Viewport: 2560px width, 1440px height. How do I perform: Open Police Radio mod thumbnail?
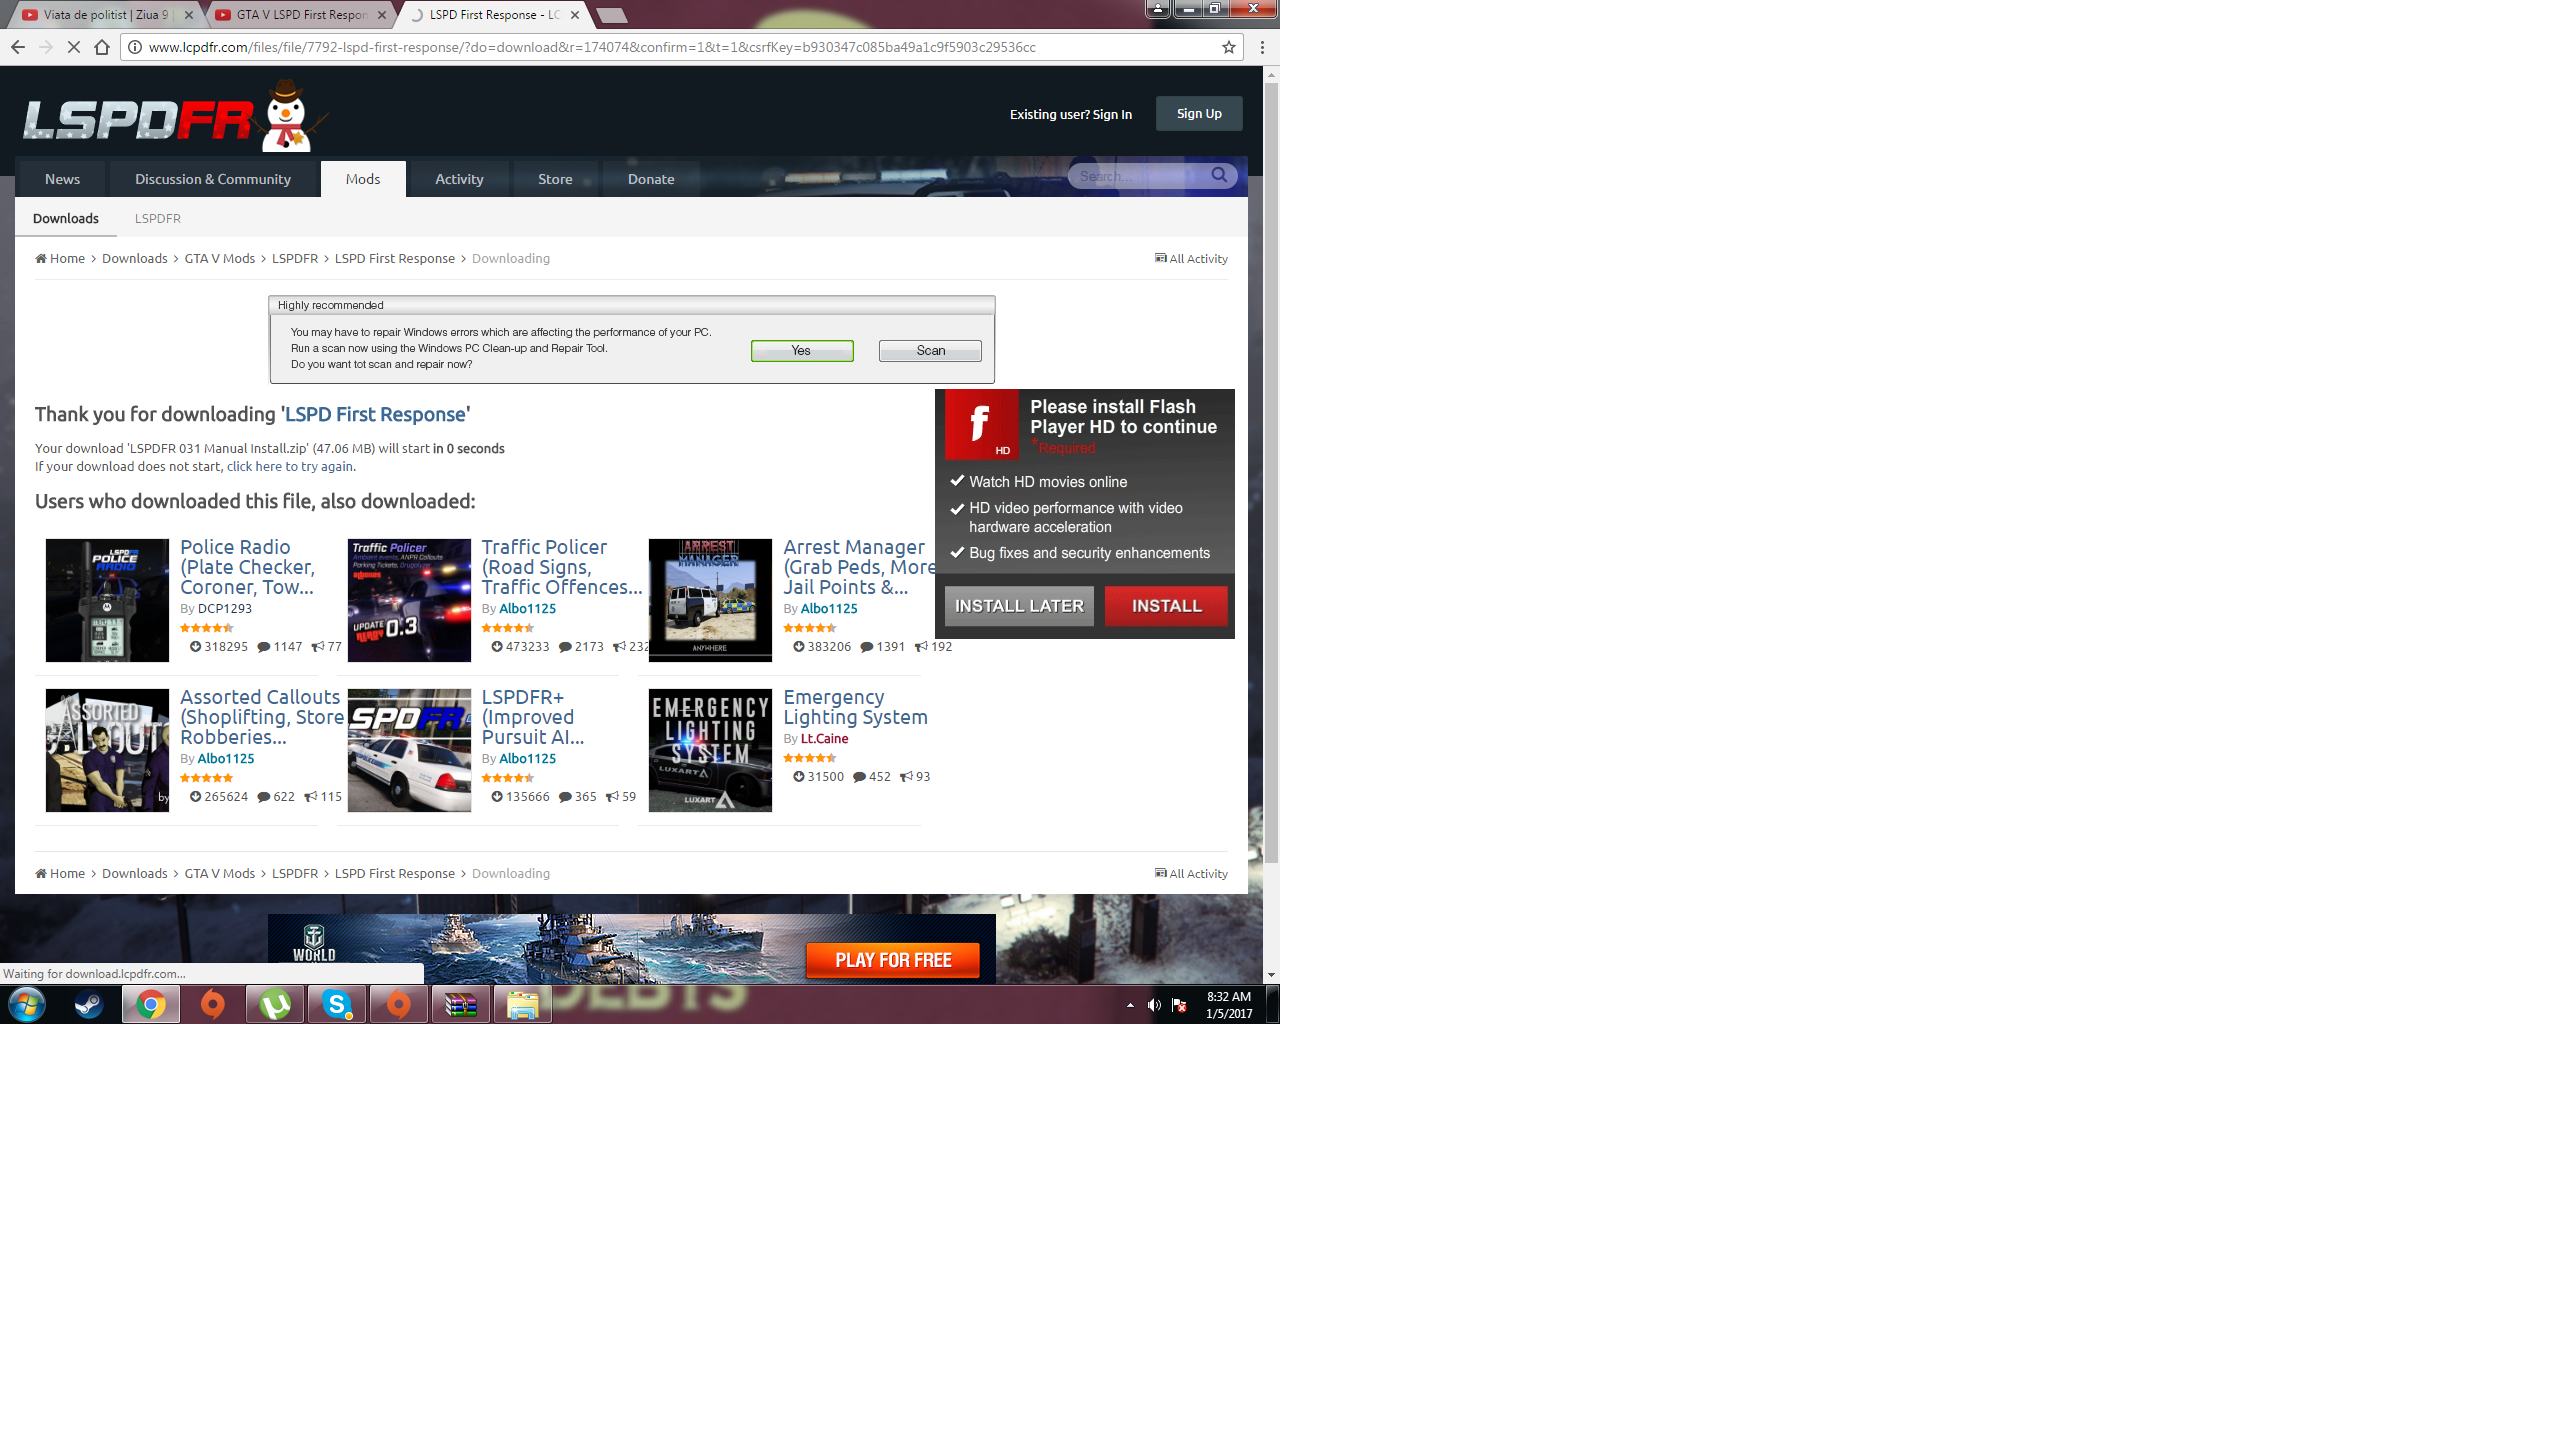click(107, 600)
